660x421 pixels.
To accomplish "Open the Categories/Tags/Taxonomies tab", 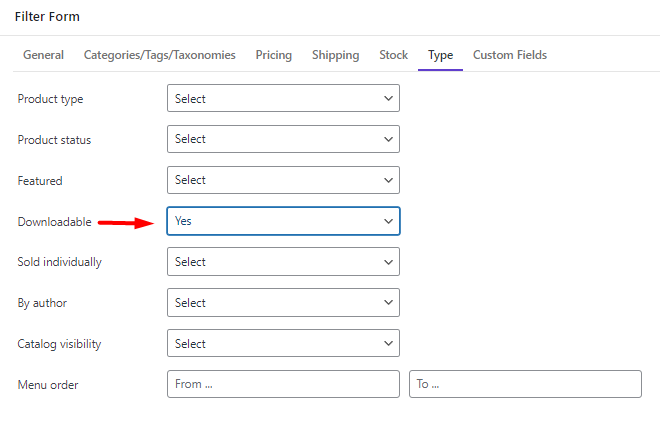I will pyautogui.click(x=160, y=55).
